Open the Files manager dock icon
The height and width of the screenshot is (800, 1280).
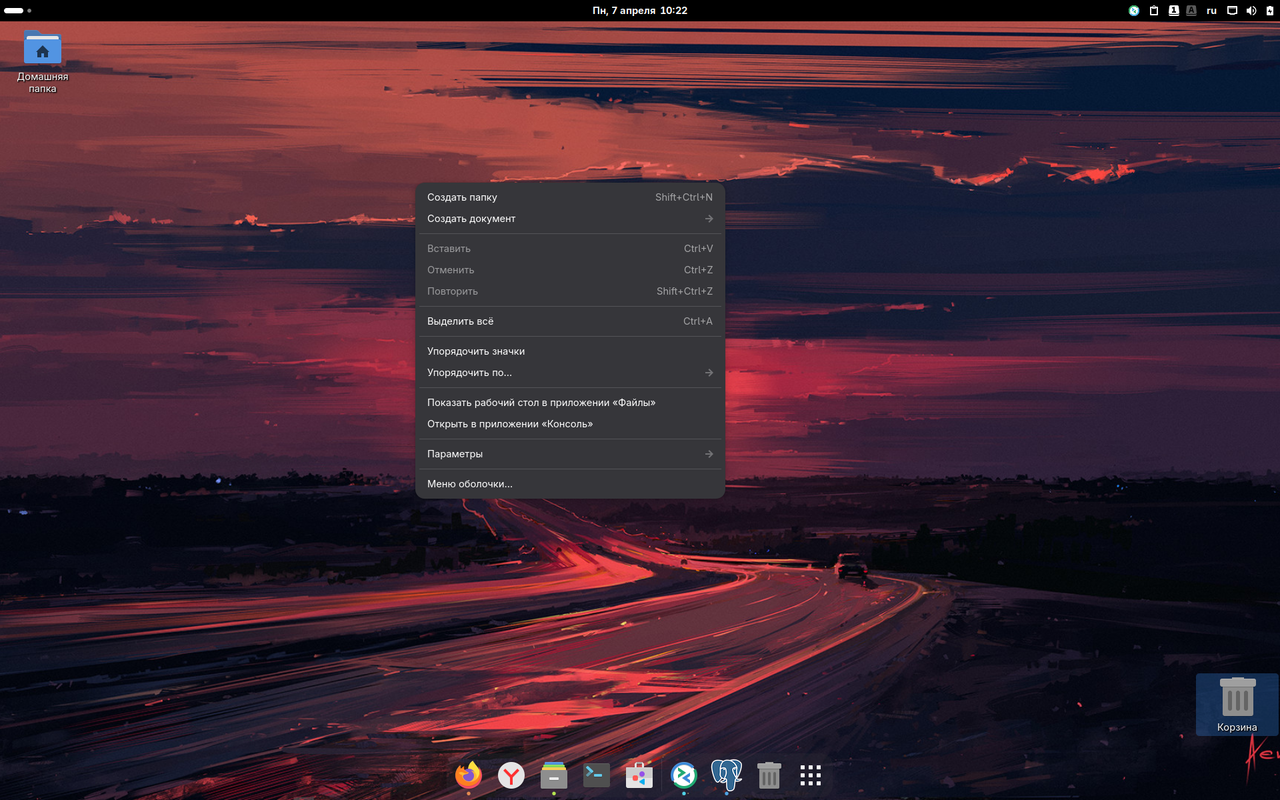coord(554,775)
